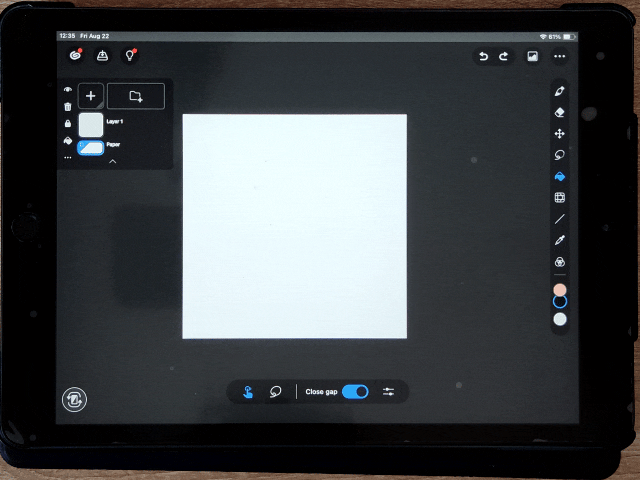The height and width of the screenshot is (480, 640).
Task: Open the grid drawing aids tool
Action: click(x=560, y=198)
